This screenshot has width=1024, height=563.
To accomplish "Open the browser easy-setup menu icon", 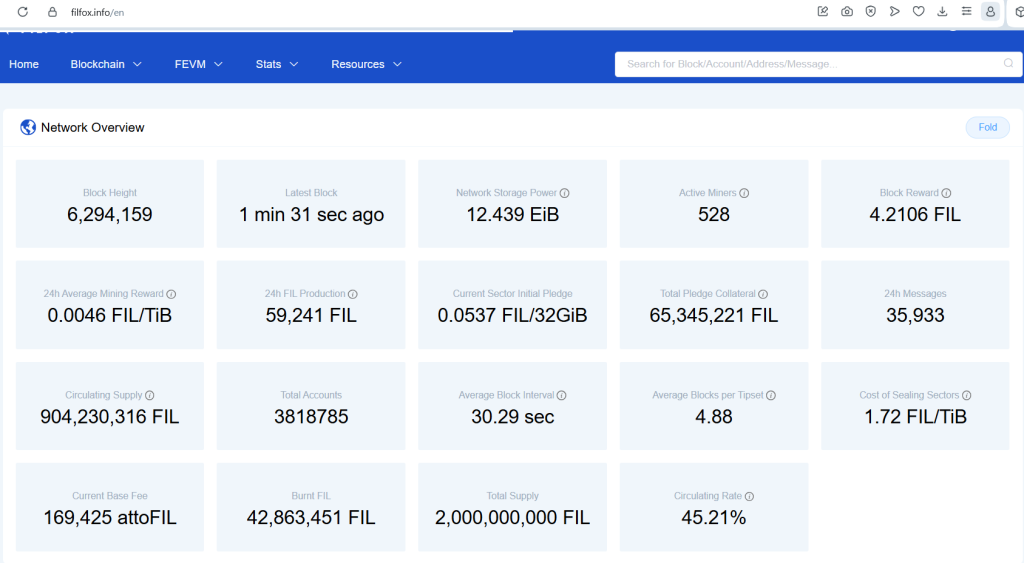I will [967, 11].
